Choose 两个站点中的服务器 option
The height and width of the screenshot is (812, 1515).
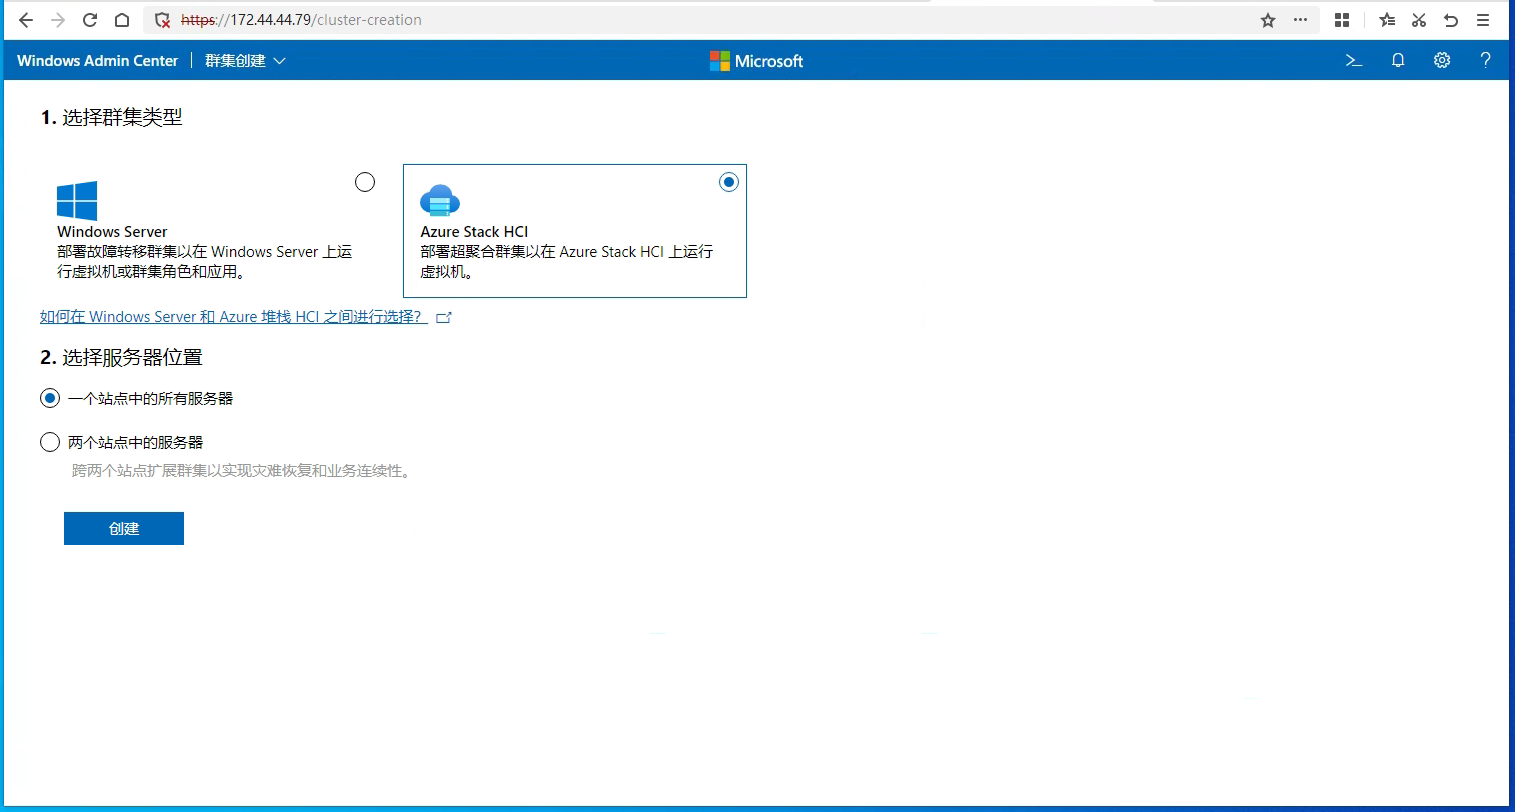(x=50, y=442)
